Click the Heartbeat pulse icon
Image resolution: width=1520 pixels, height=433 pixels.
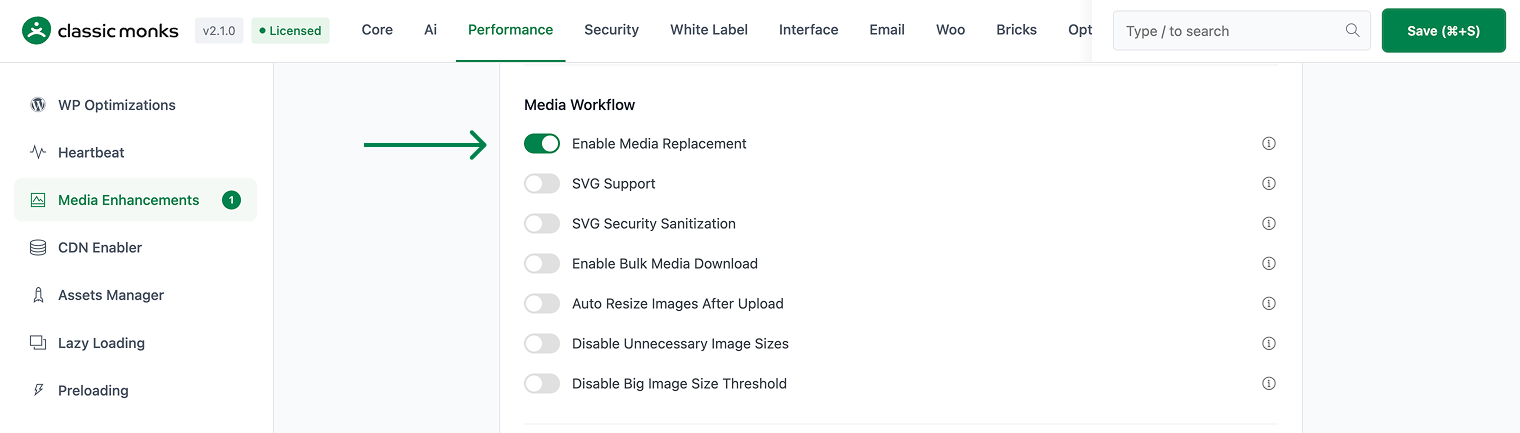38,152
